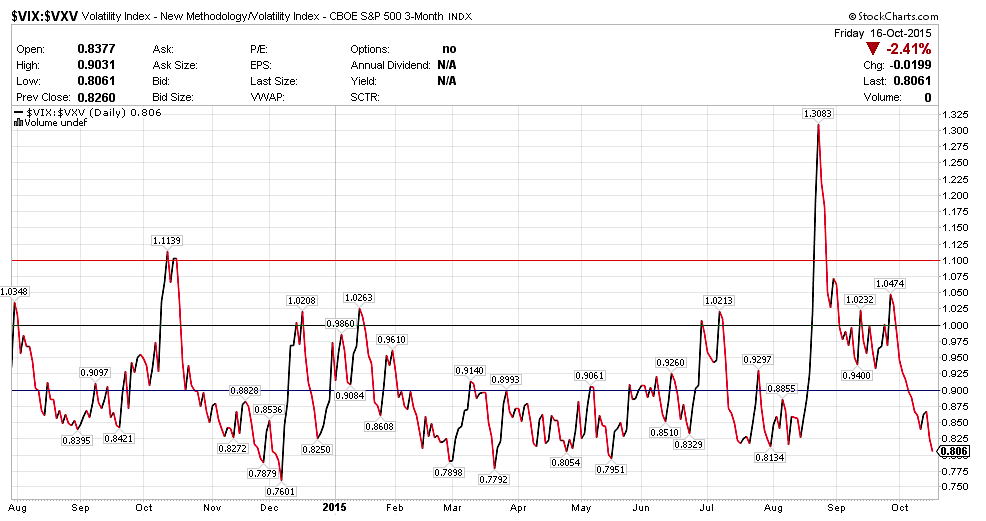Click the date 'Friday 16-Oct-2015'
This screenshot has width=986, height=521.
[x=883, y=33]
